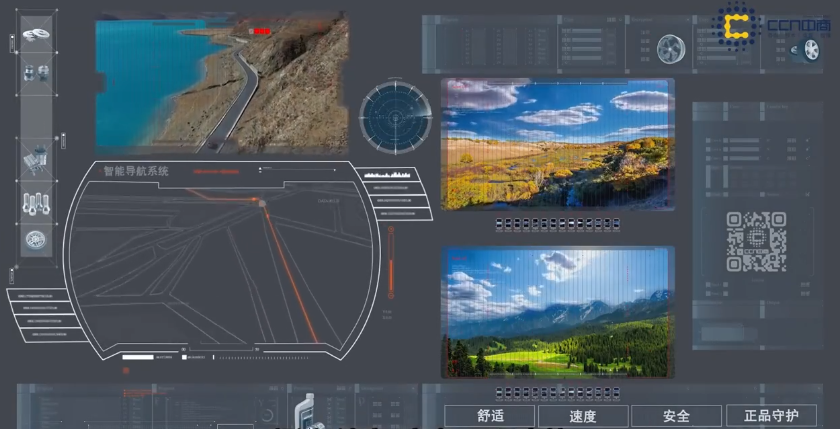Click the orange route waypoint on map
Screen dimensions: 840x429
coord(262,203)
